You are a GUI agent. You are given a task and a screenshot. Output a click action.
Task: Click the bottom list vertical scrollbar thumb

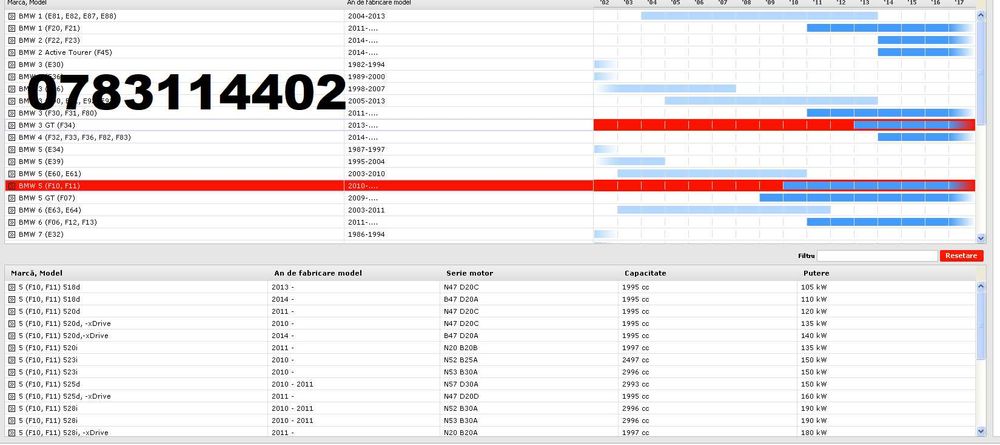point(981,325)
